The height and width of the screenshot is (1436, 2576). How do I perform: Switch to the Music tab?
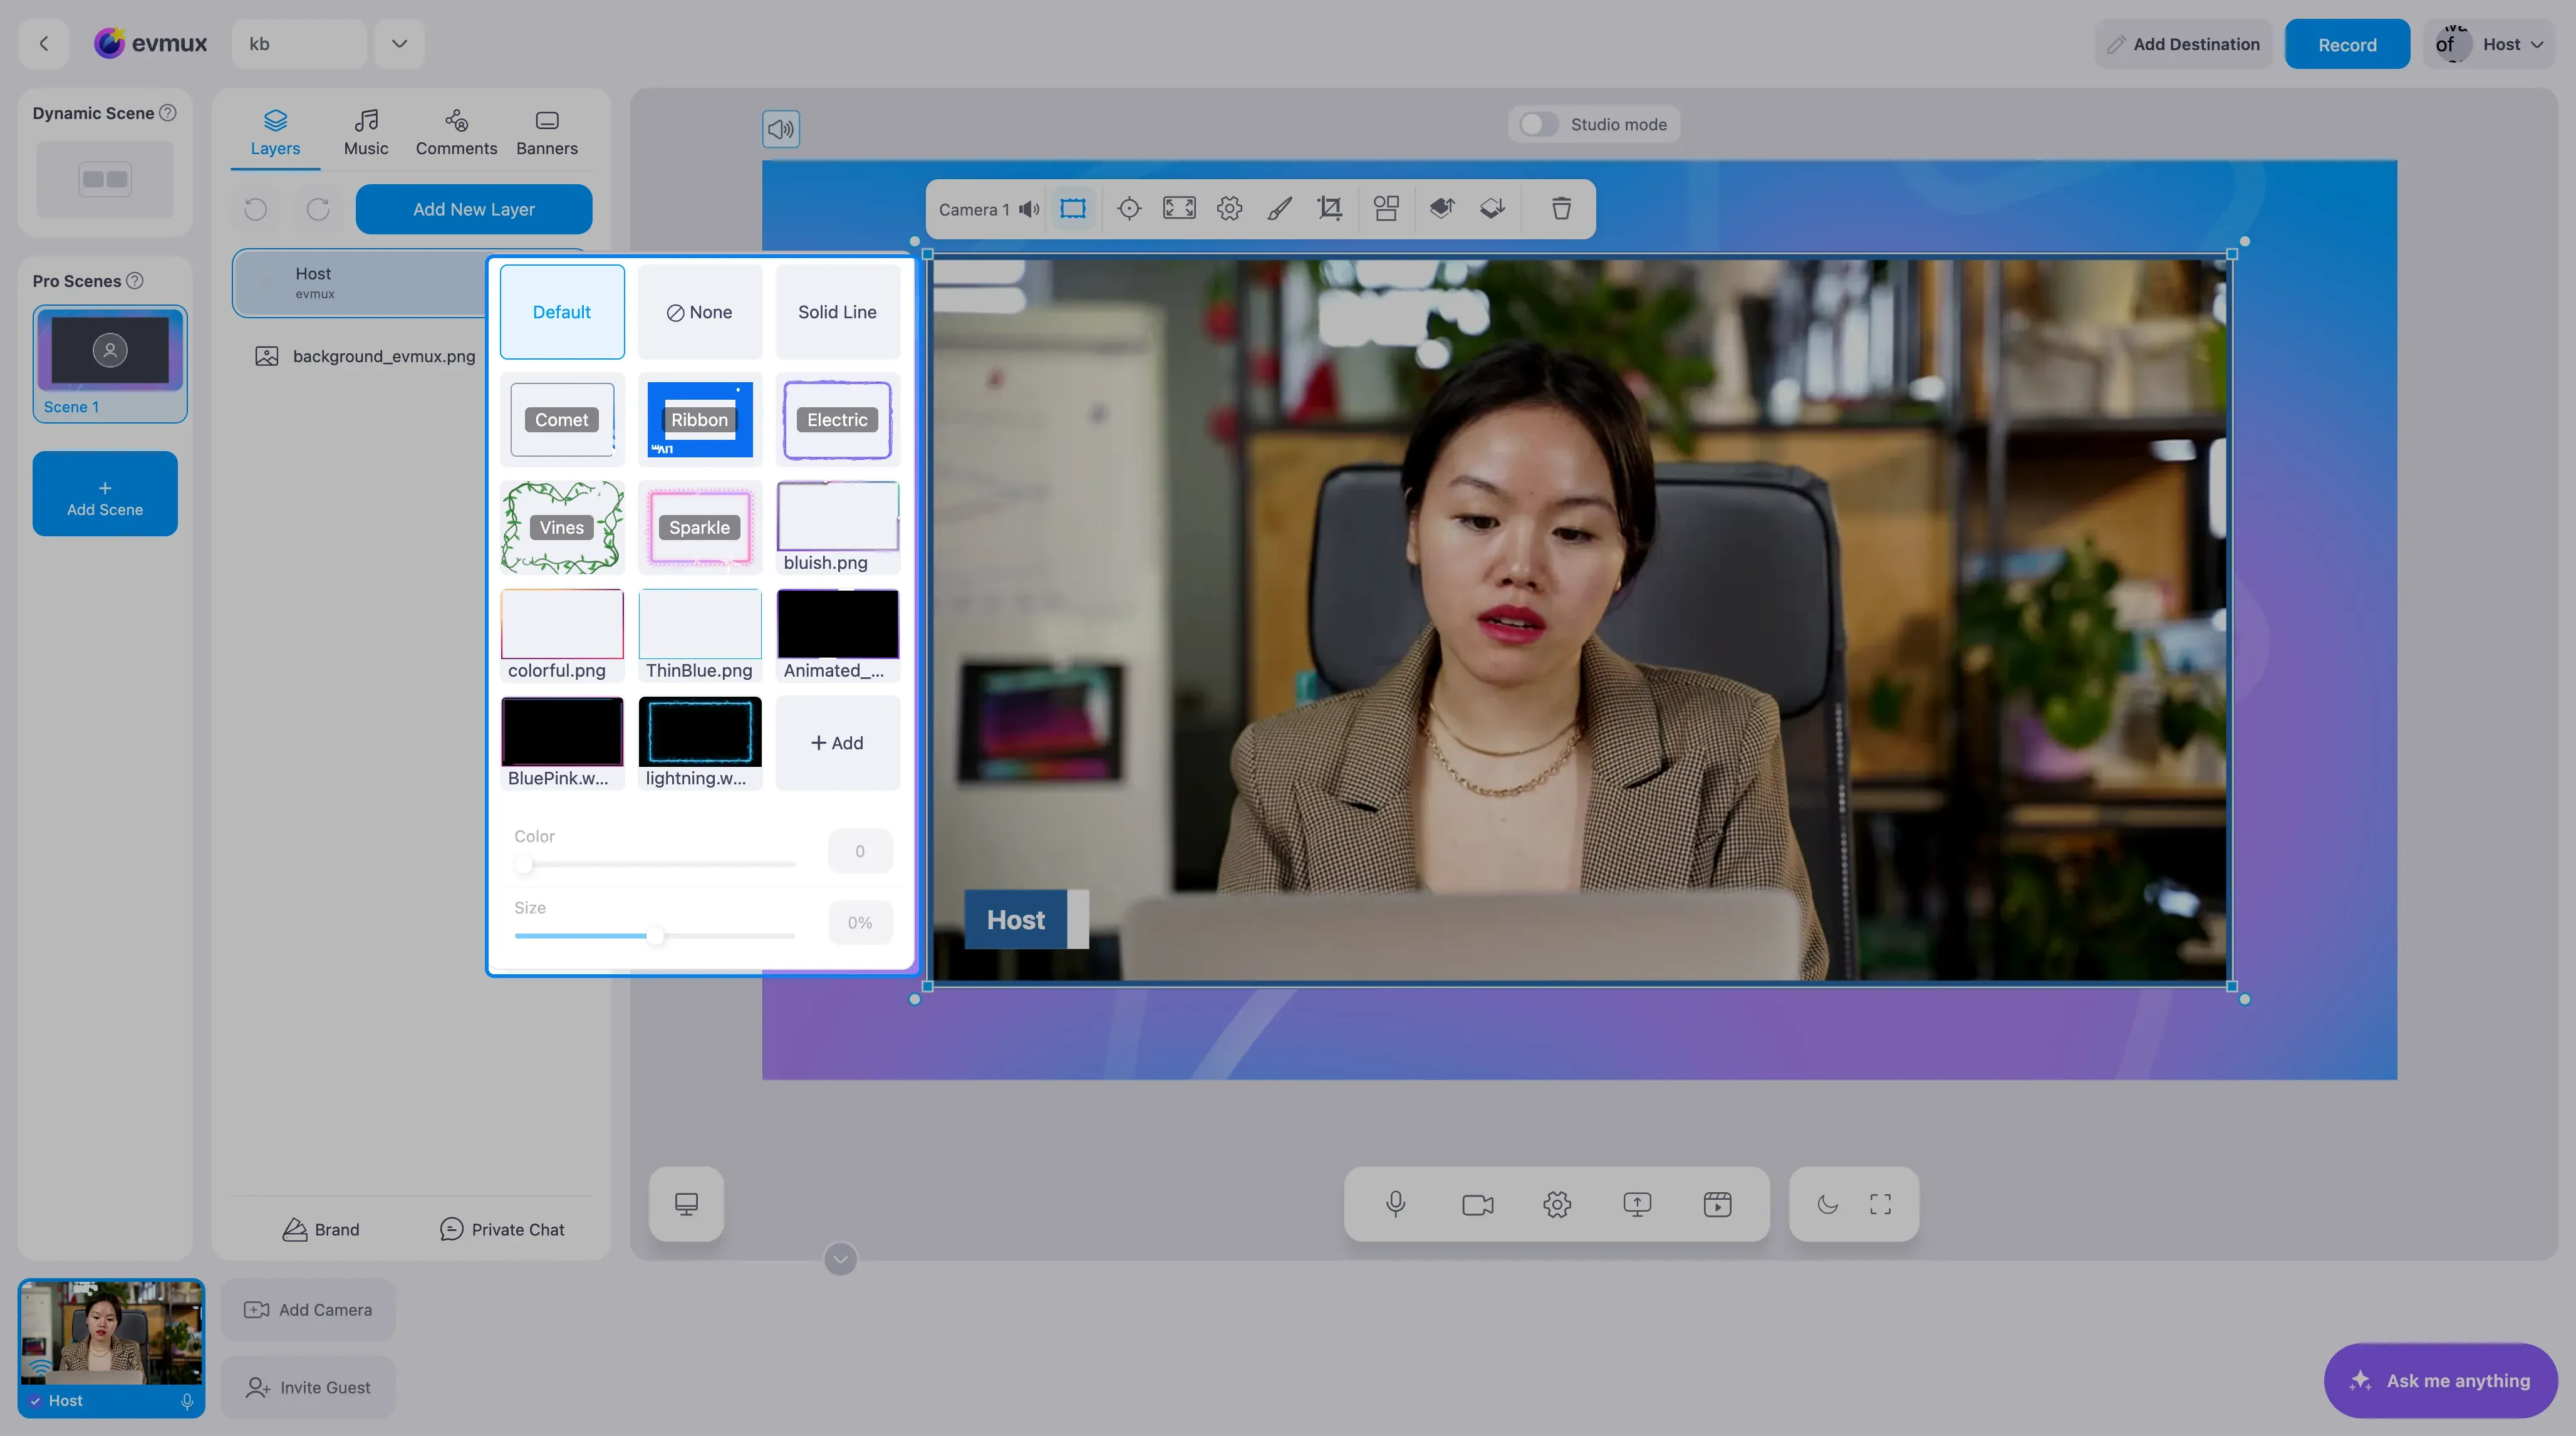366,133
